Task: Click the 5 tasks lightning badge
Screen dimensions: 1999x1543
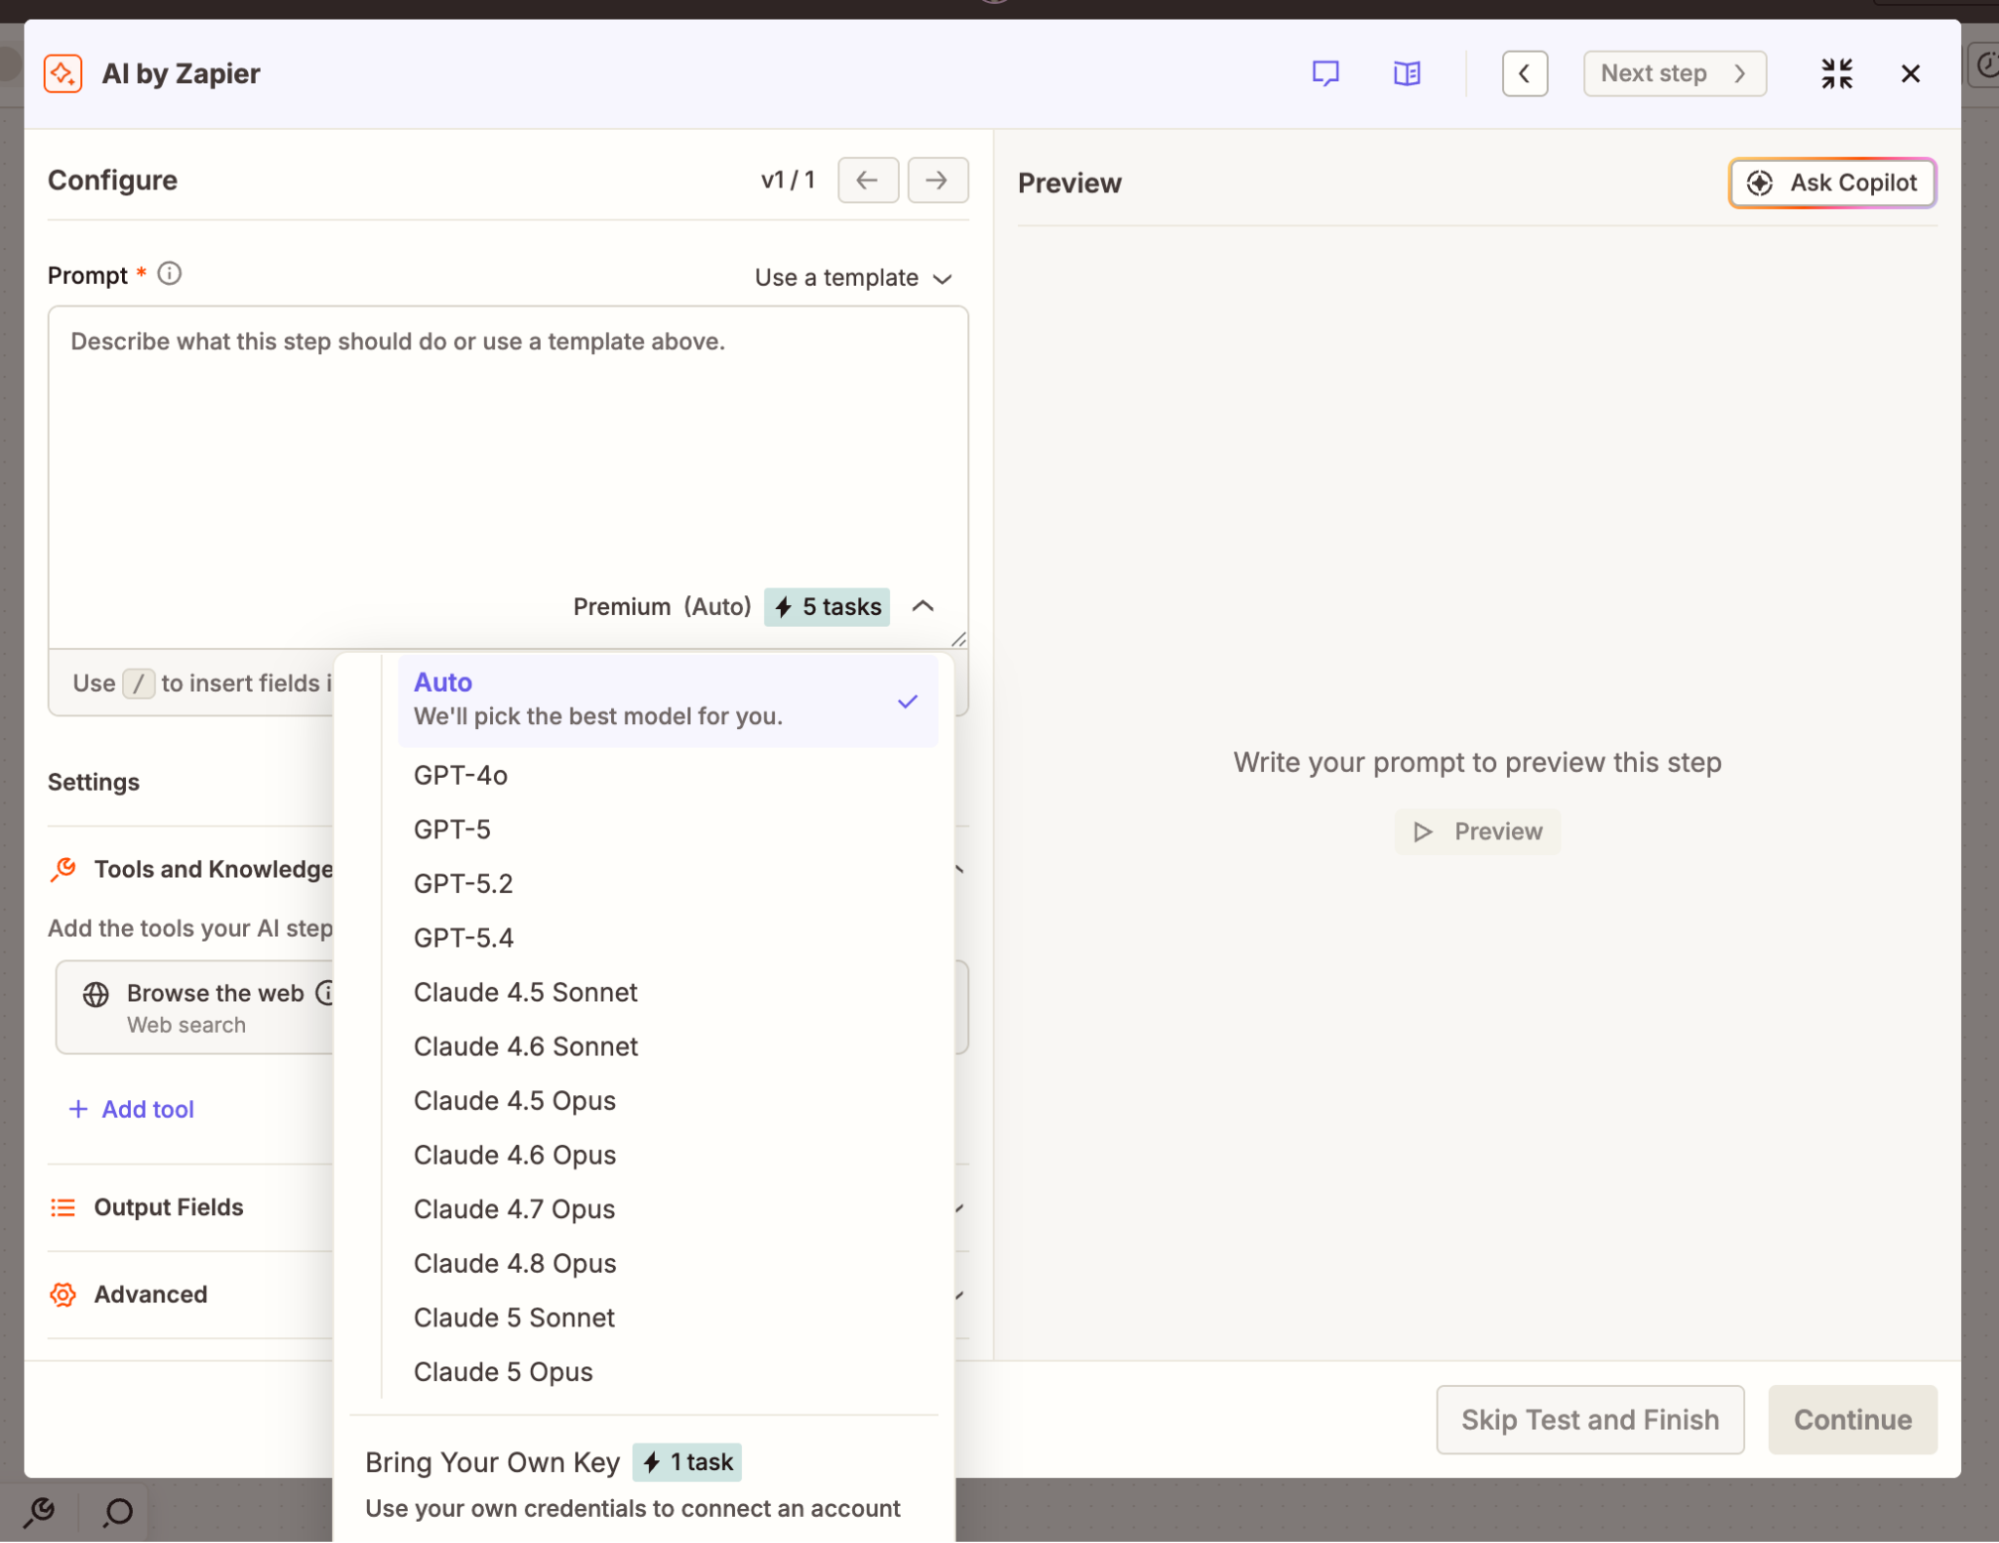Action: coord(827,607)
